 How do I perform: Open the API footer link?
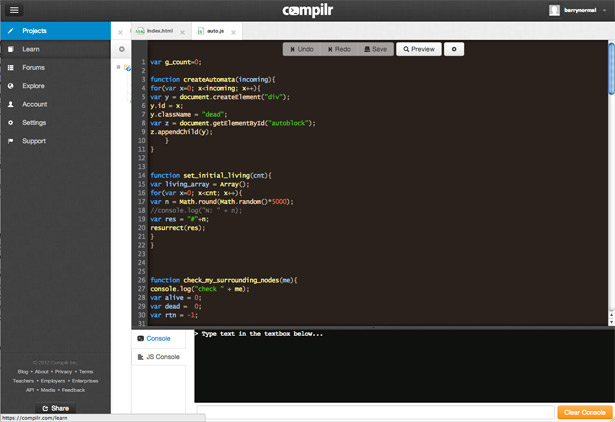coord(30,390)
